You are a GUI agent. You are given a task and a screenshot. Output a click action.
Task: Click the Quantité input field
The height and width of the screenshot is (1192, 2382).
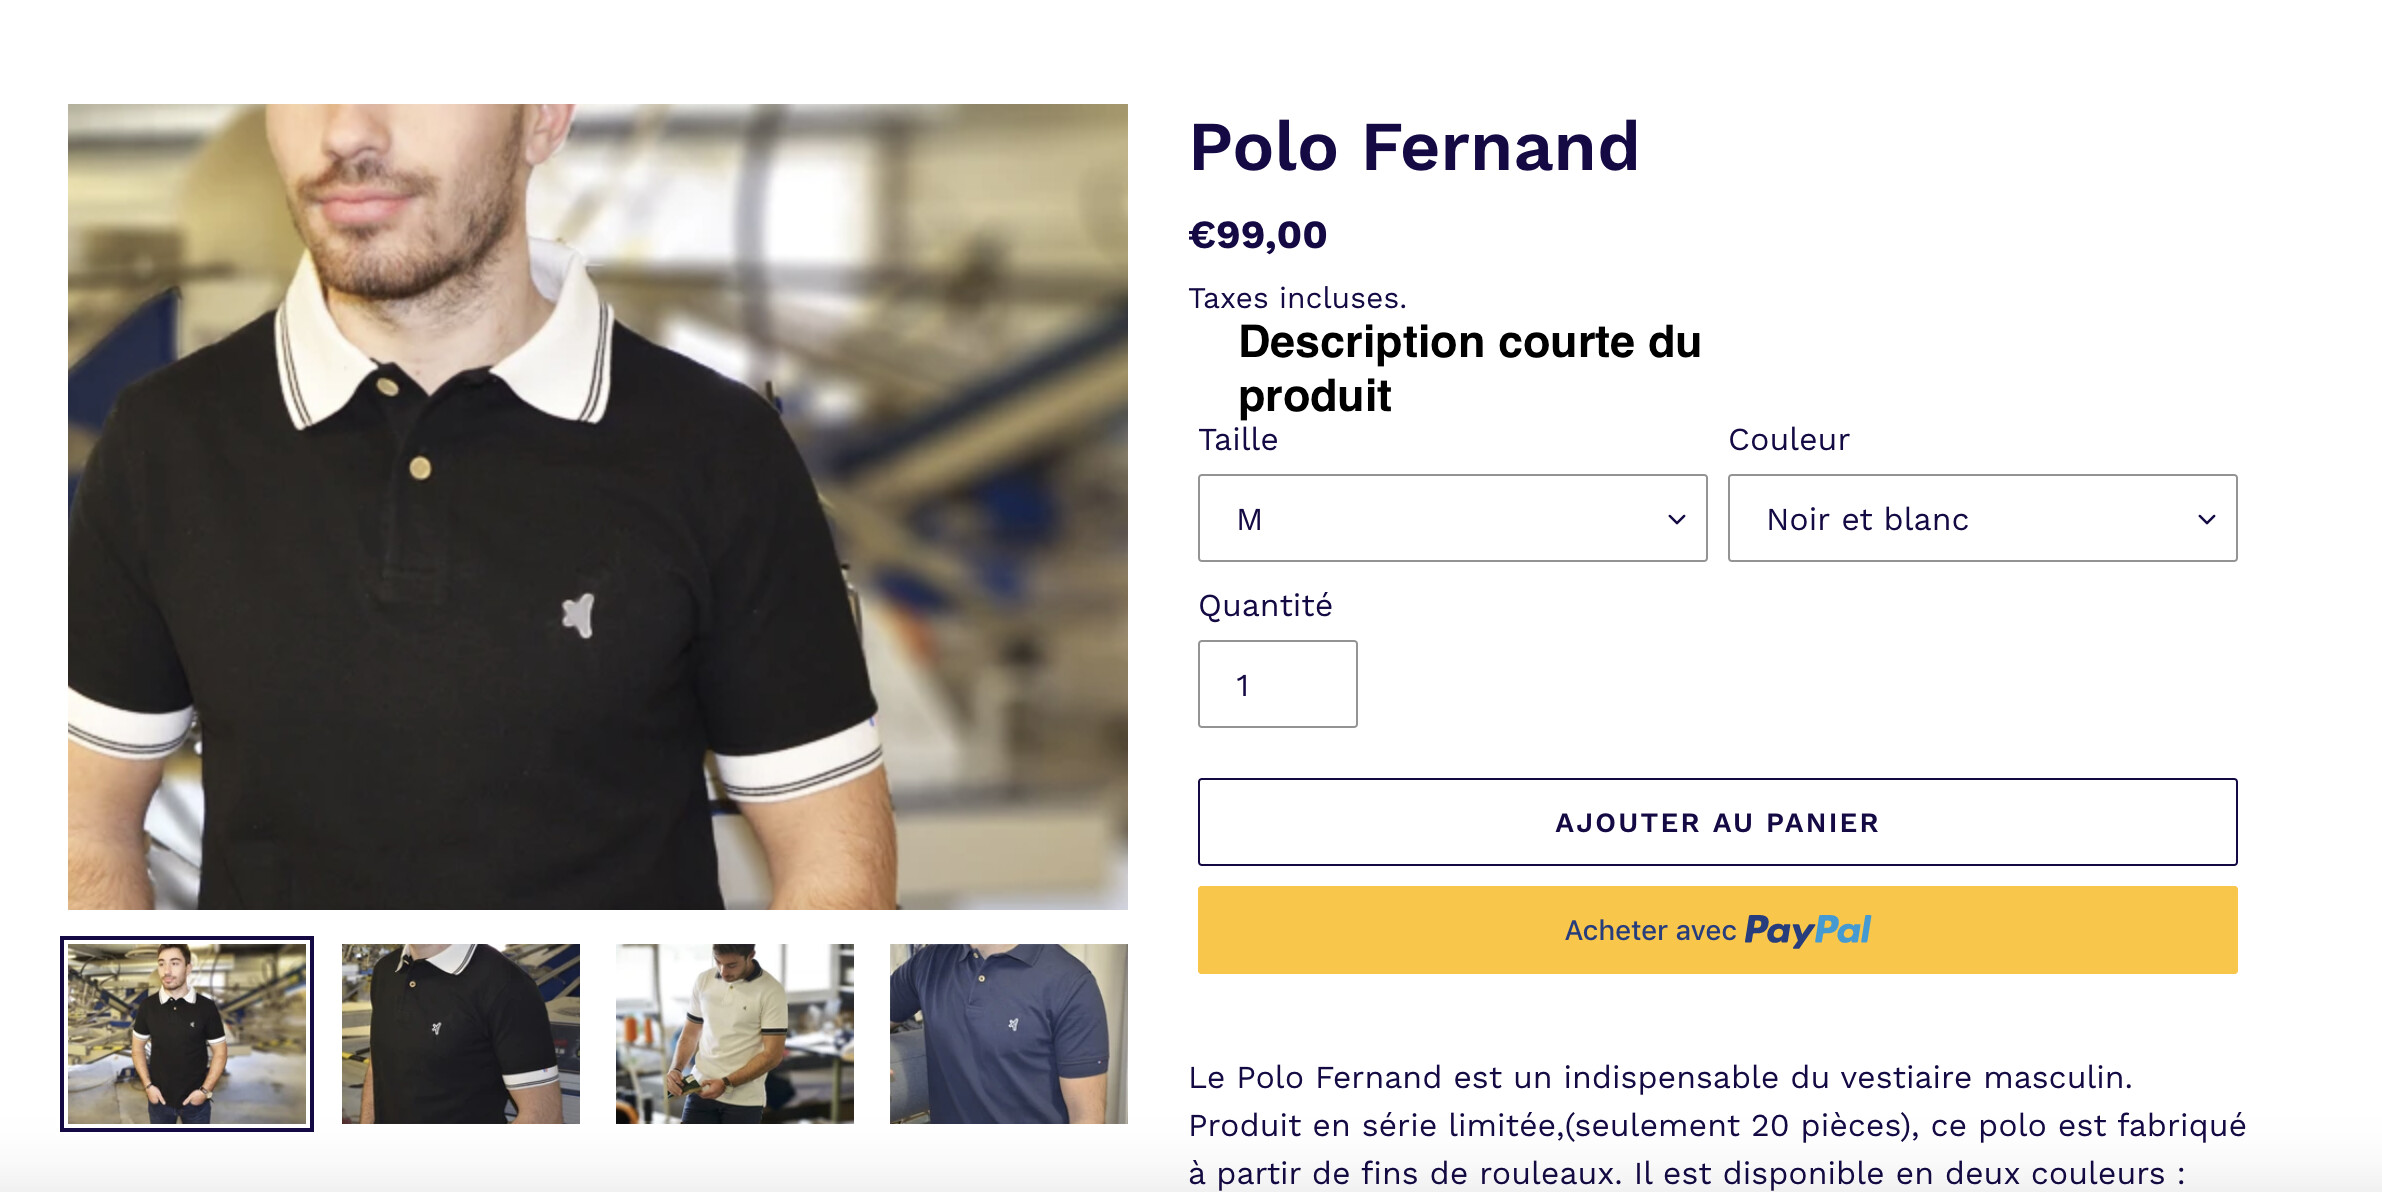tap(1277, 684)
